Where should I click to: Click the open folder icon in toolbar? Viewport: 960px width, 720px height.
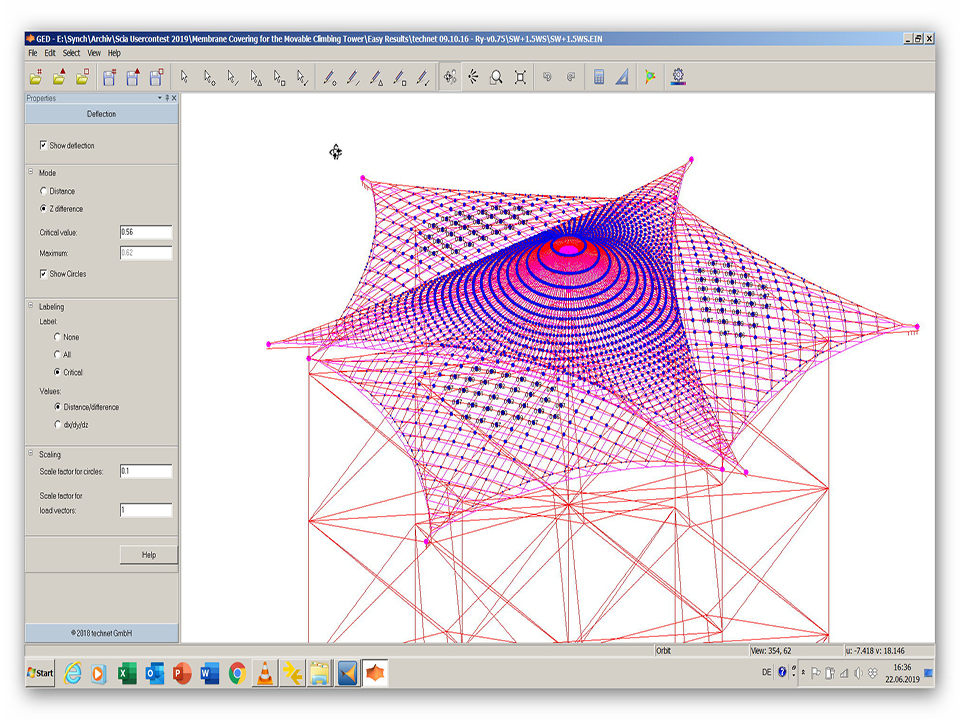[36, 77]
